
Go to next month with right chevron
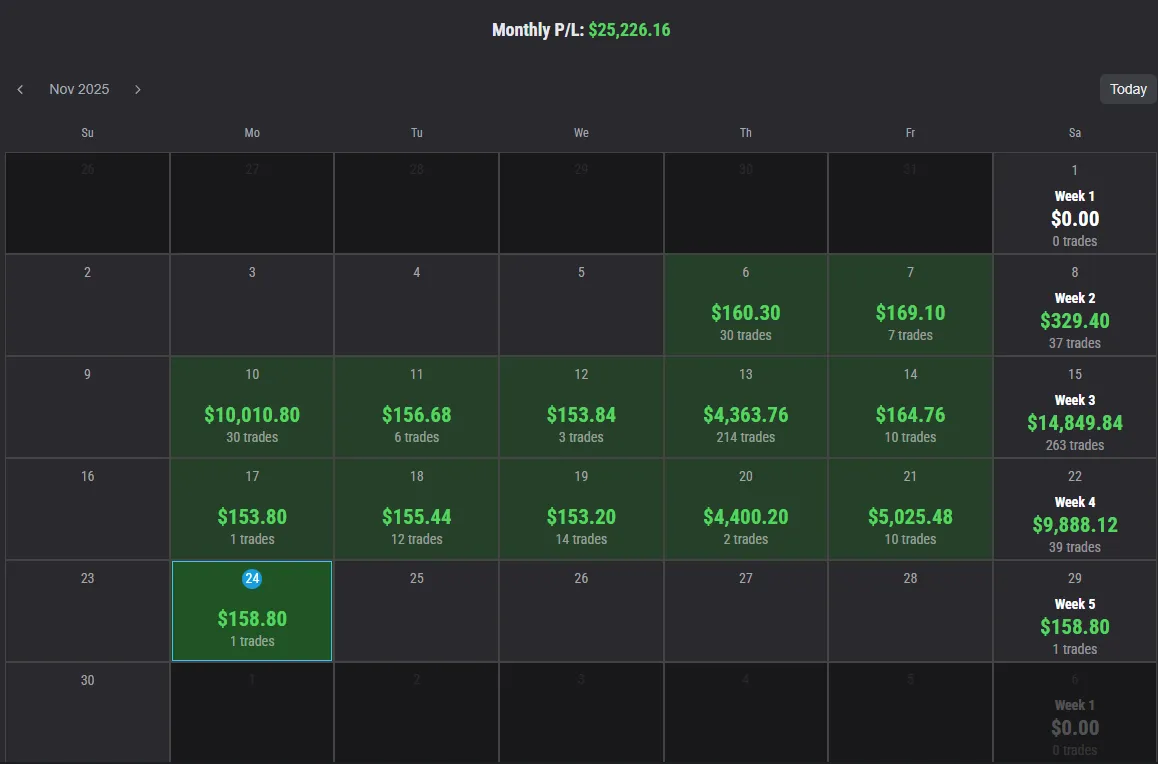[x=138, y=90]
